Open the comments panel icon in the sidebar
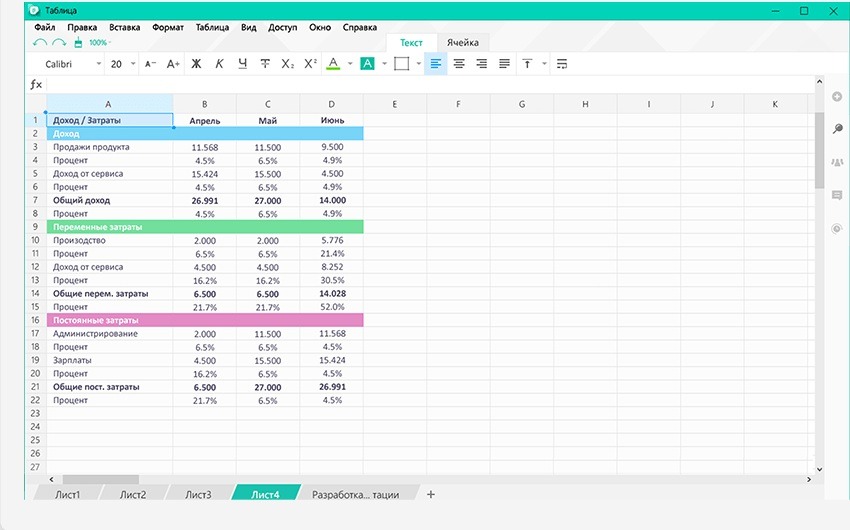850x530 pixels. [837, 195]
